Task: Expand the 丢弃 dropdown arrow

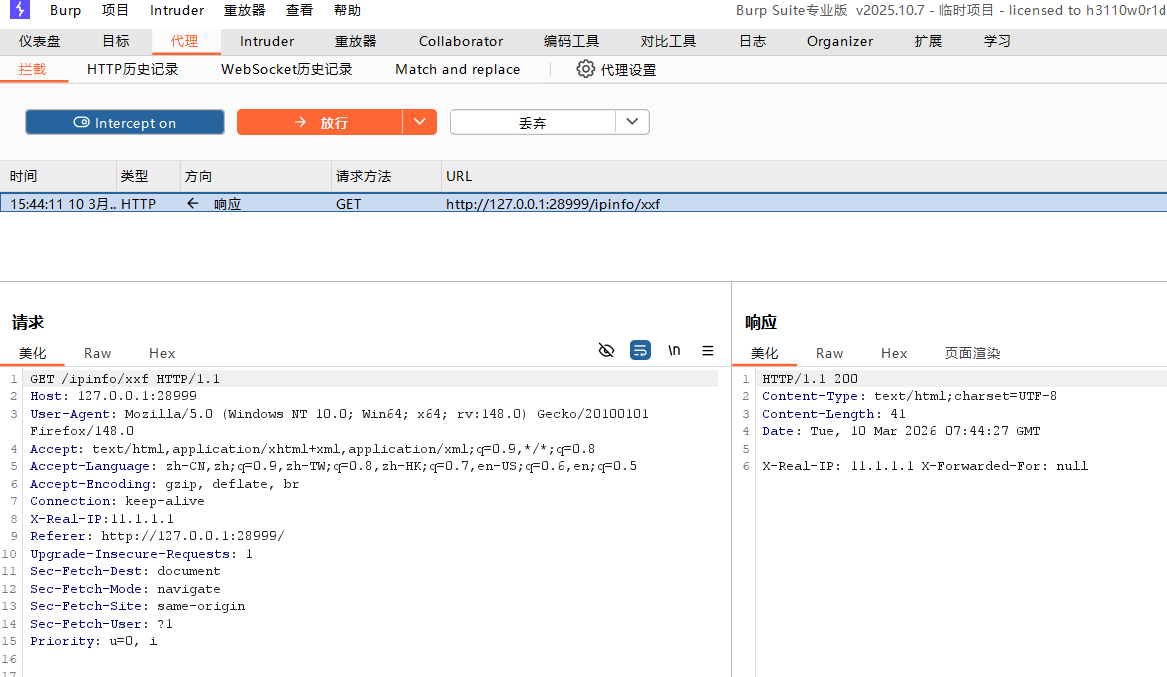Action: [633, 122]
